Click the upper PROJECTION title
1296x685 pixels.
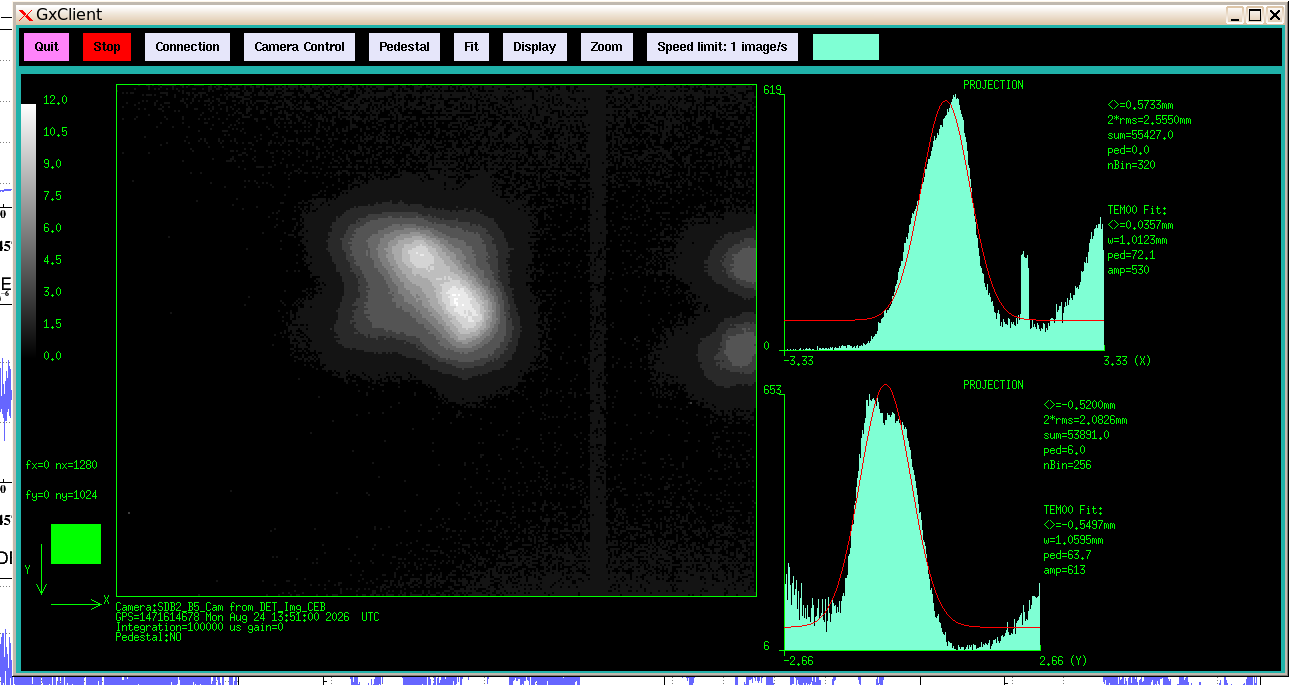993,85
